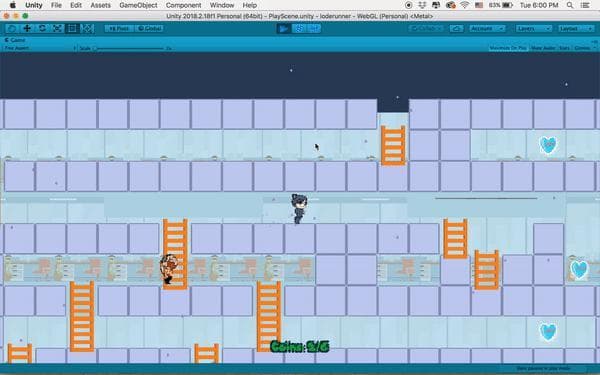Open the Assets menu
This screenshot has height=375, width=600.
click(x=100, y=5)
